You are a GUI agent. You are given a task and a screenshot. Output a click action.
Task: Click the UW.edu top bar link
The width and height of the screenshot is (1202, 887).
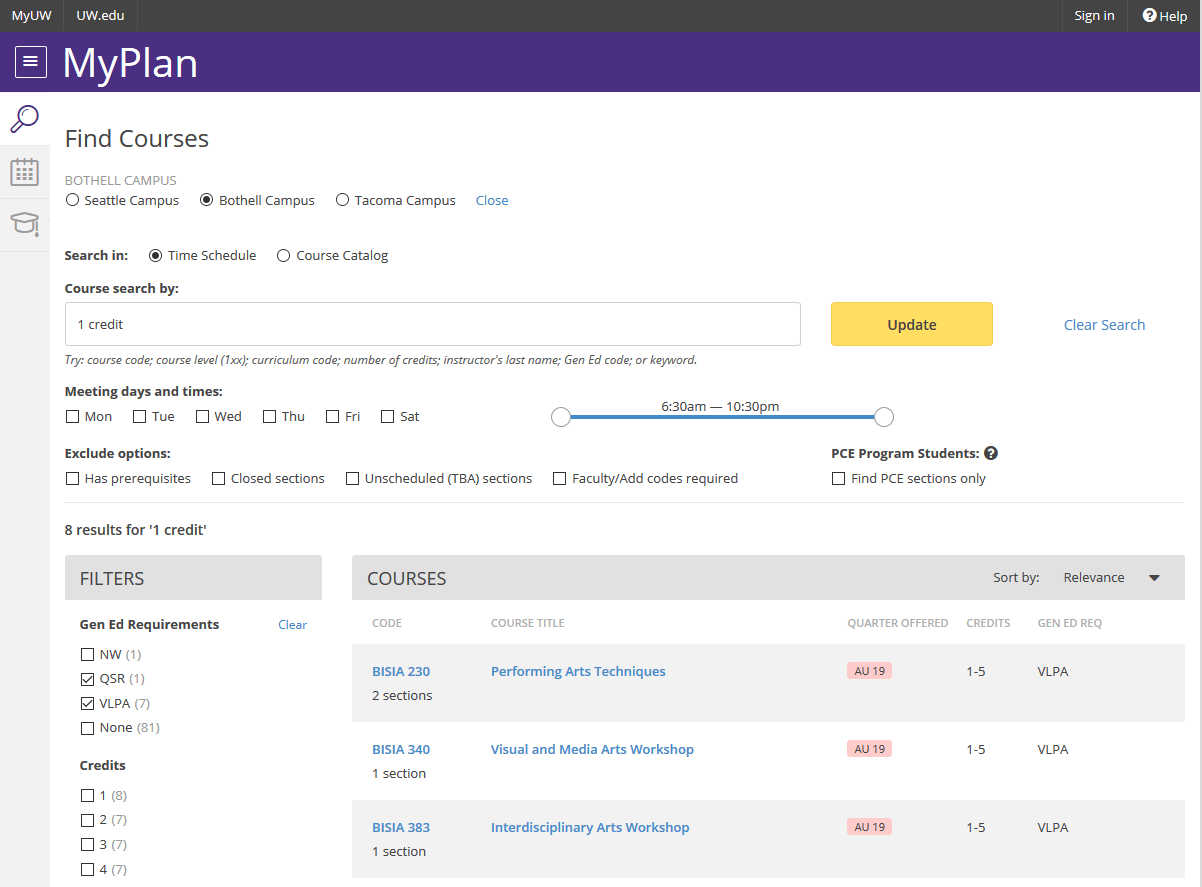click(x=100, y=16)
